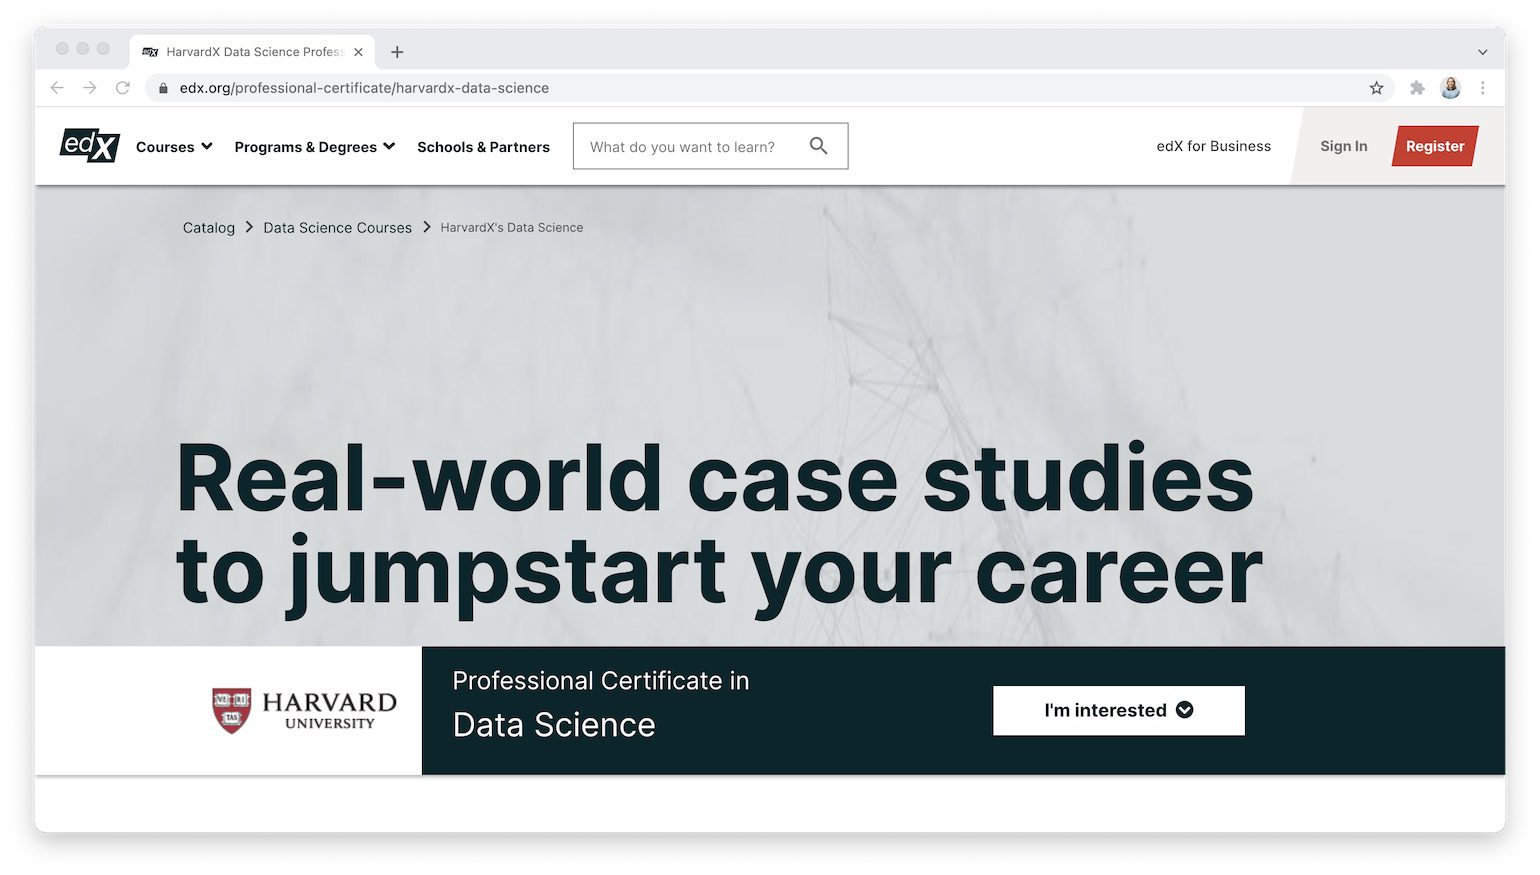This screenshot has height=875, width=1540.
Task: Open the Courses dropdown
Action: 173,146
